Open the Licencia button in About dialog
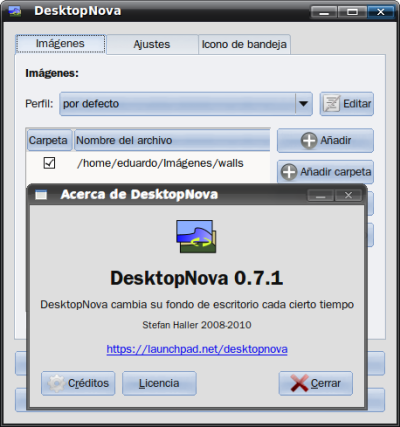This screenshot has width=400, height=427. pos(159,383)
